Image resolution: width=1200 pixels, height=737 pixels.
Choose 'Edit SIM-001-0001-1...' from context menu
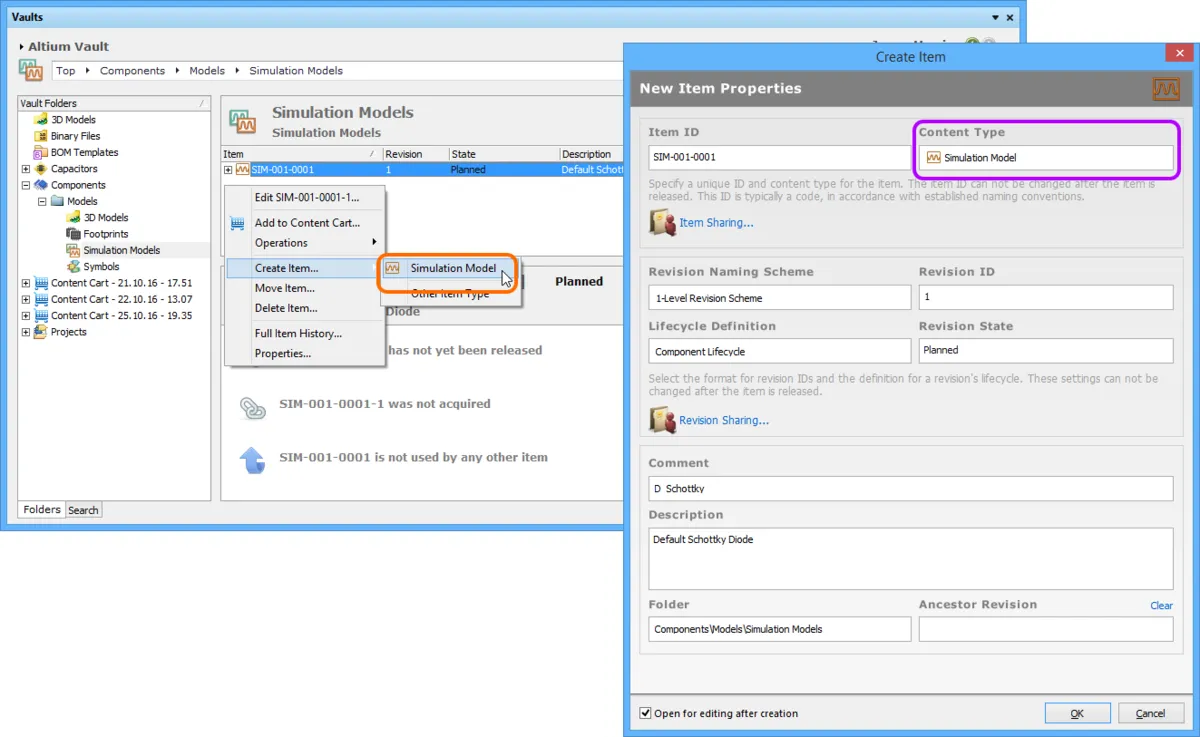coord(305,197)
